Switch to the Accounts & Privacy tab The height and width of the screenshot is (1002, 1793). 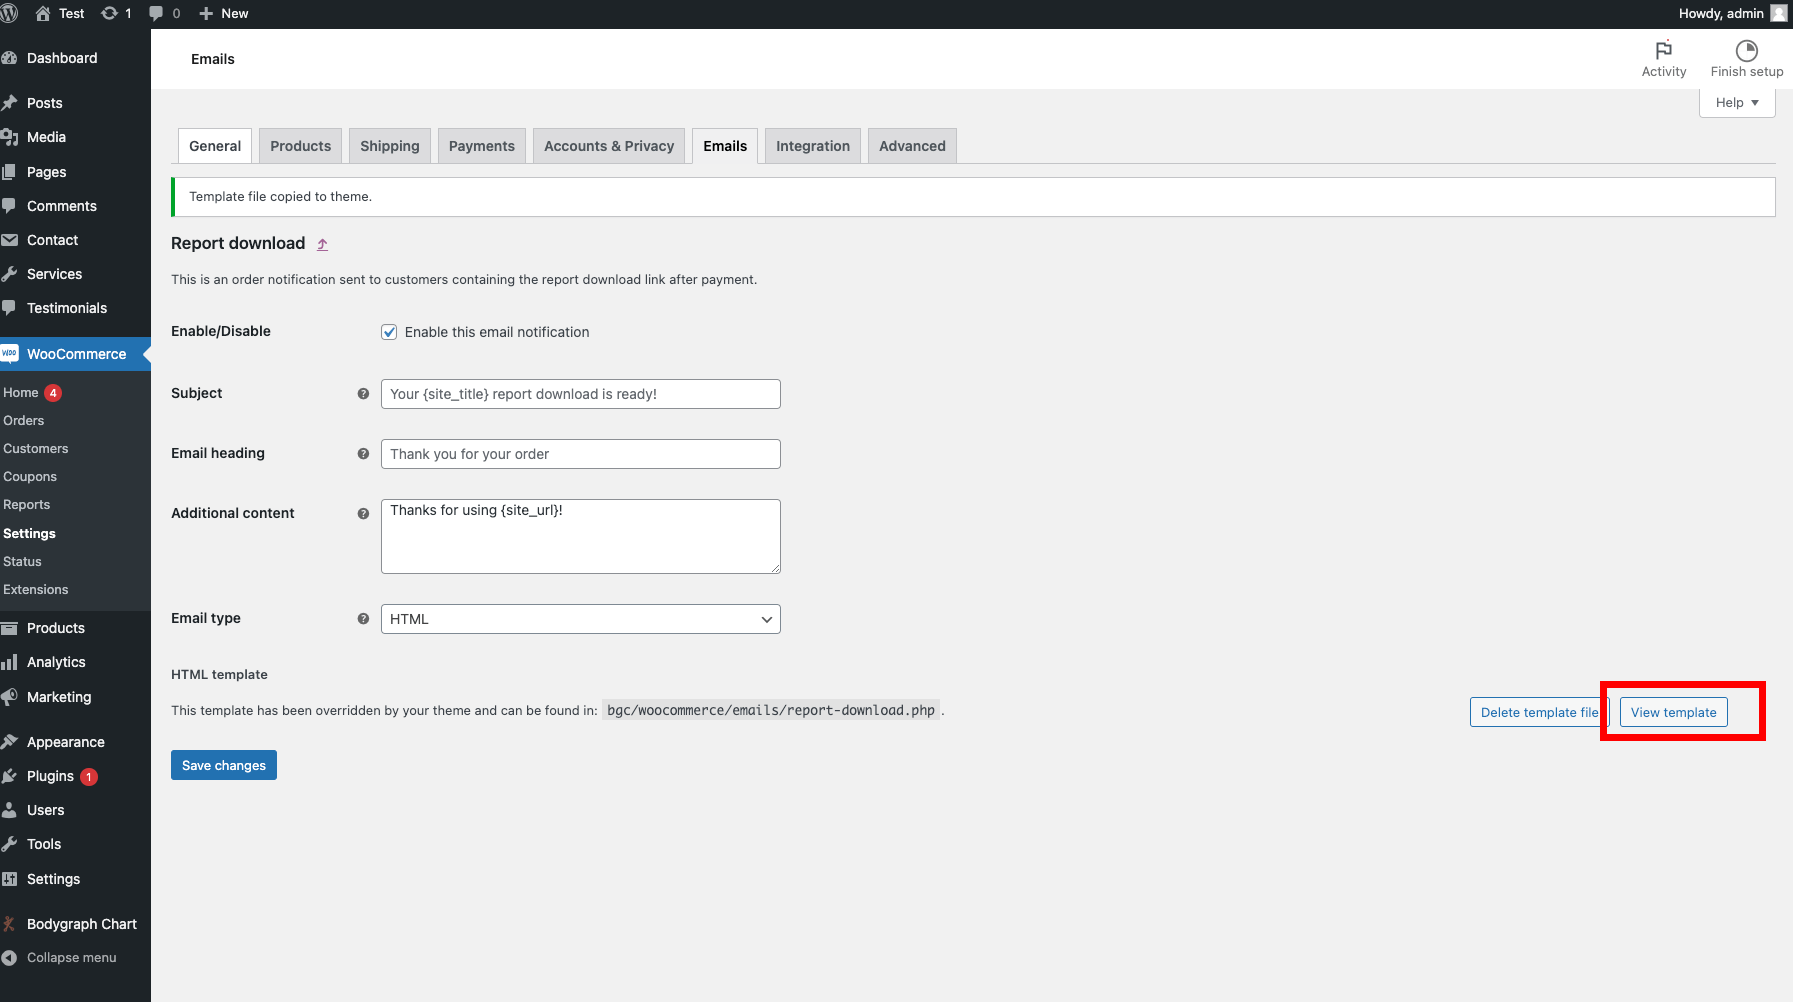(x=609, y=146)
